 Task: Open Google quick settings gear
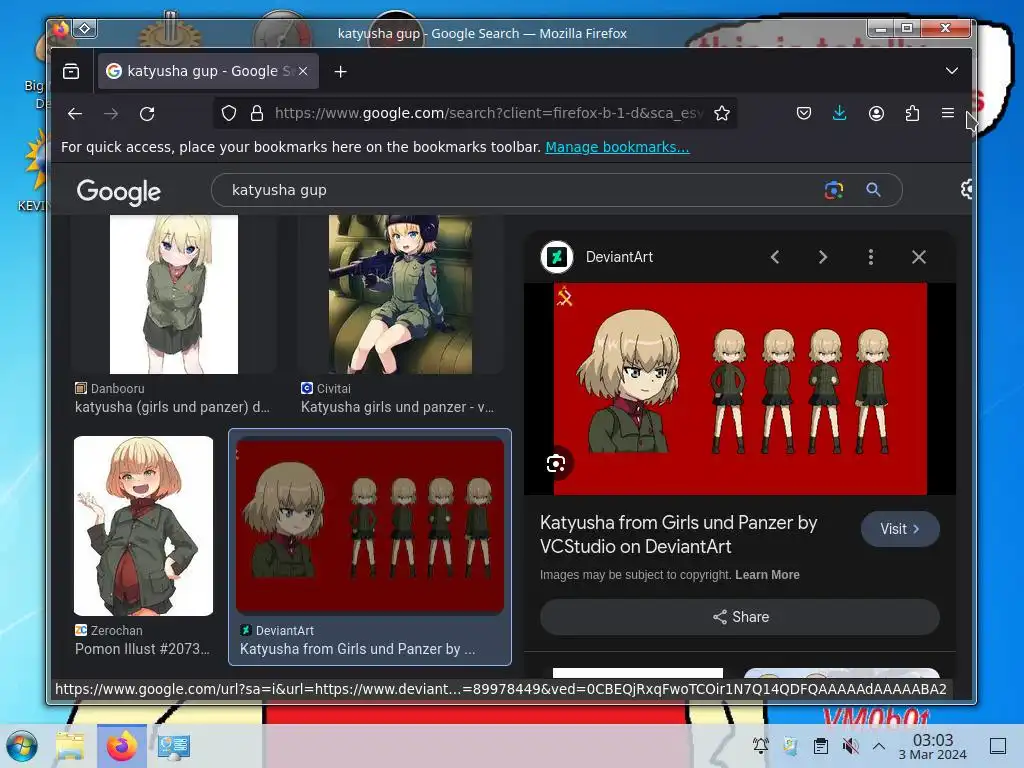click(x=966, y=189)
